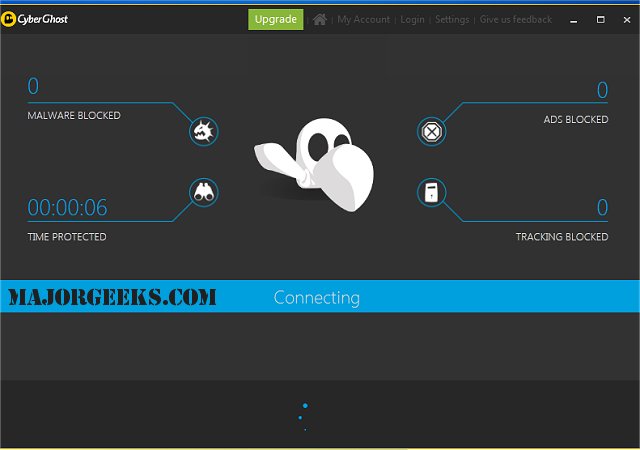Click the ghost mascot in the center
The height and width of the screenshot is (450, 640).
pos(314,164)
